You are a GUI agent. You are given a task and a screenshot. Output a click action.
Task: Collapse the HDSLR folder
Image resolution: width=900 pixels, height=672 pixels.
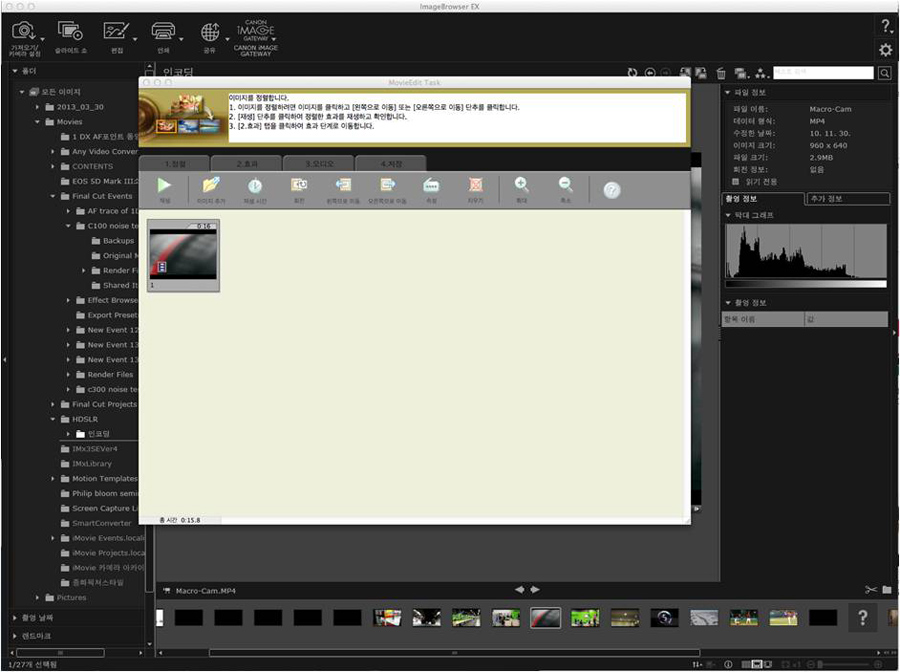point(53,419)
